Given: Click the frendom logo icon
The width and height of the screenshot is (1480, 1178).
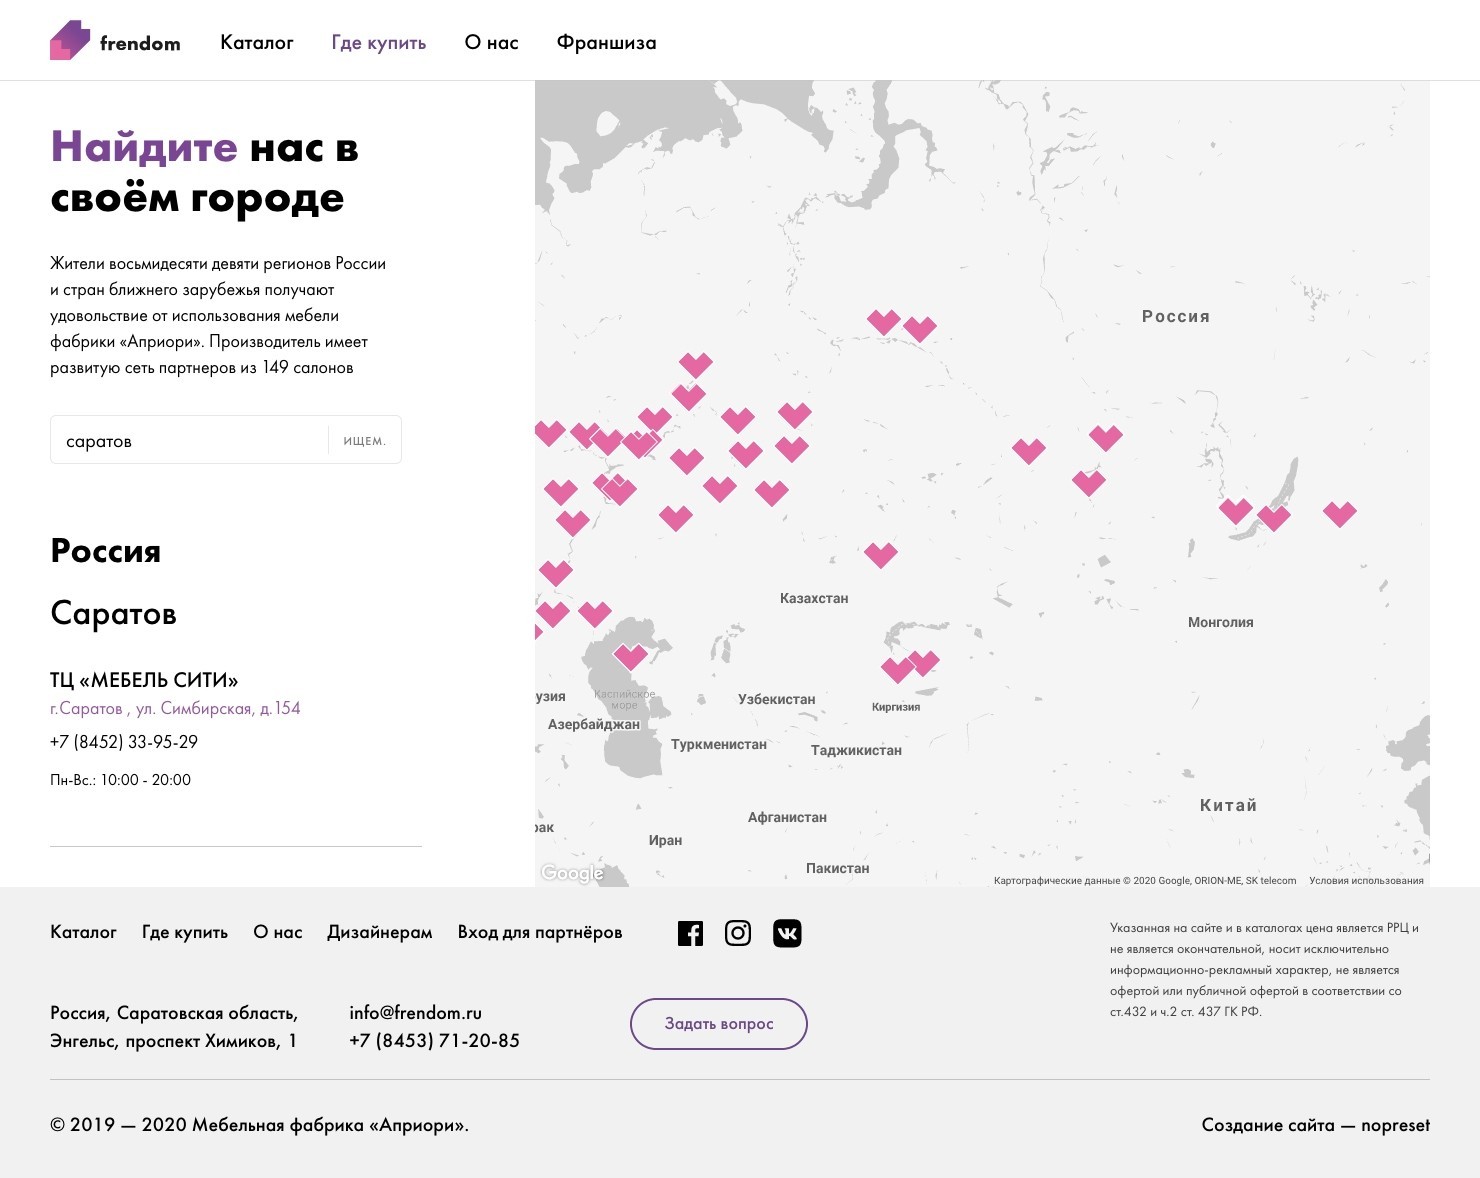Looking at the screenshot, I should (x=70, y=41).
